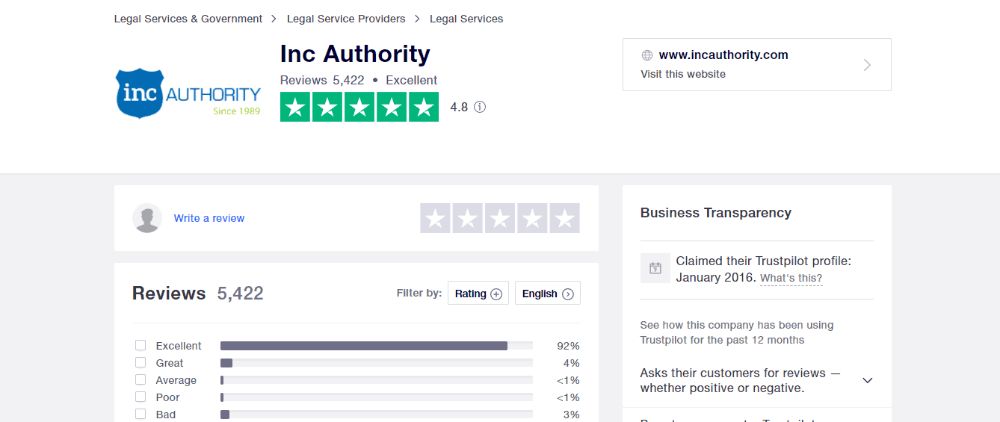Click the breadcrumb arrow after Legal Service Providers
This screenshot has height=422, width=1000.
tap(417, 19)
